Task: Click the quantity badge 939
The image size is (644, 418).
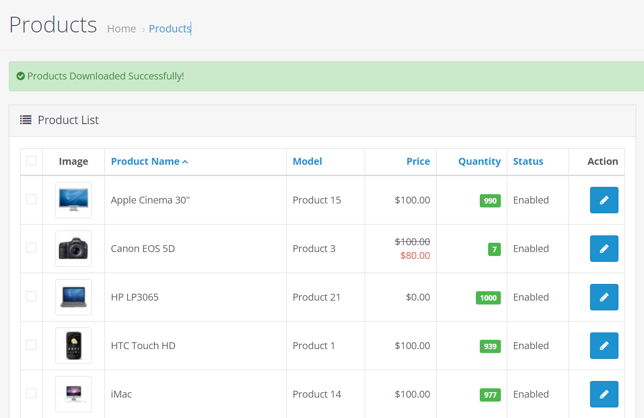Action: click(490, 346)
